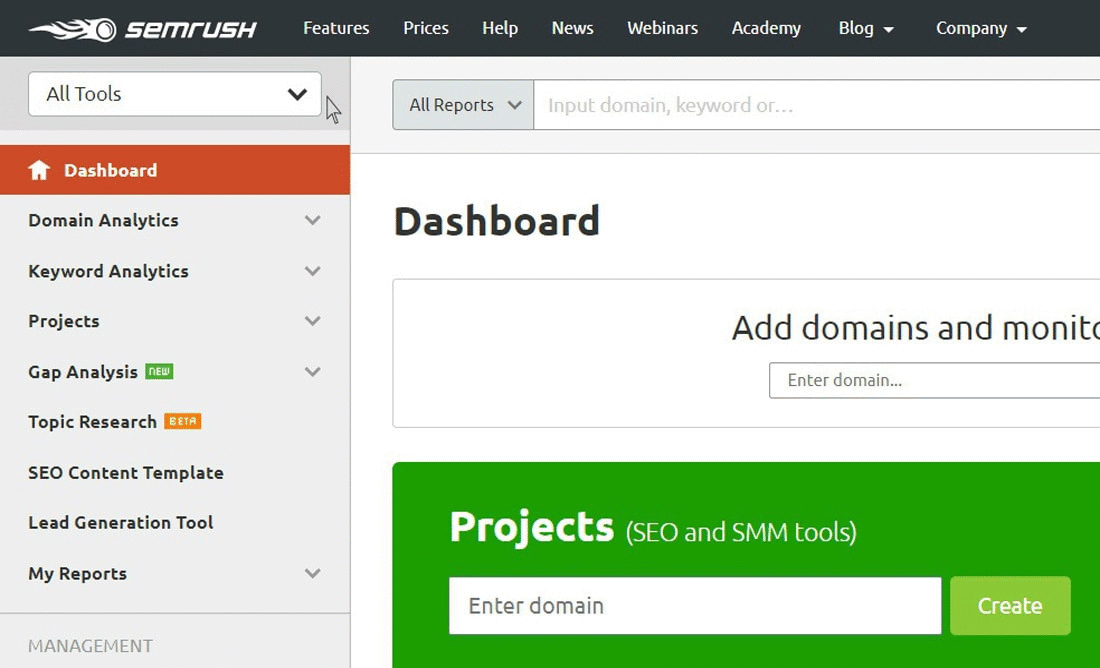Screen dimensions: 1100x668
Task: Open the Prices page
Action: tap(426, 28)
